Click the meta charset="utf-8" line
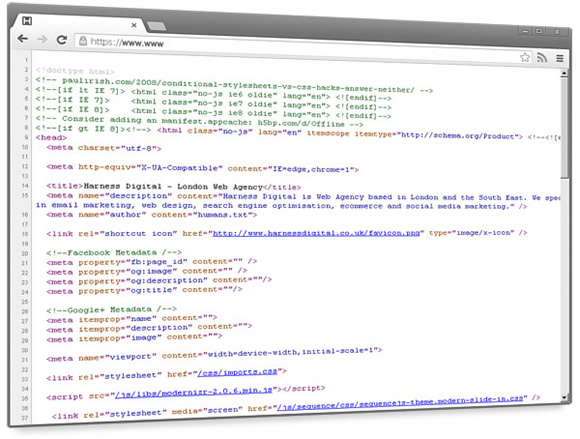580x439 pixels. [104, 148]
